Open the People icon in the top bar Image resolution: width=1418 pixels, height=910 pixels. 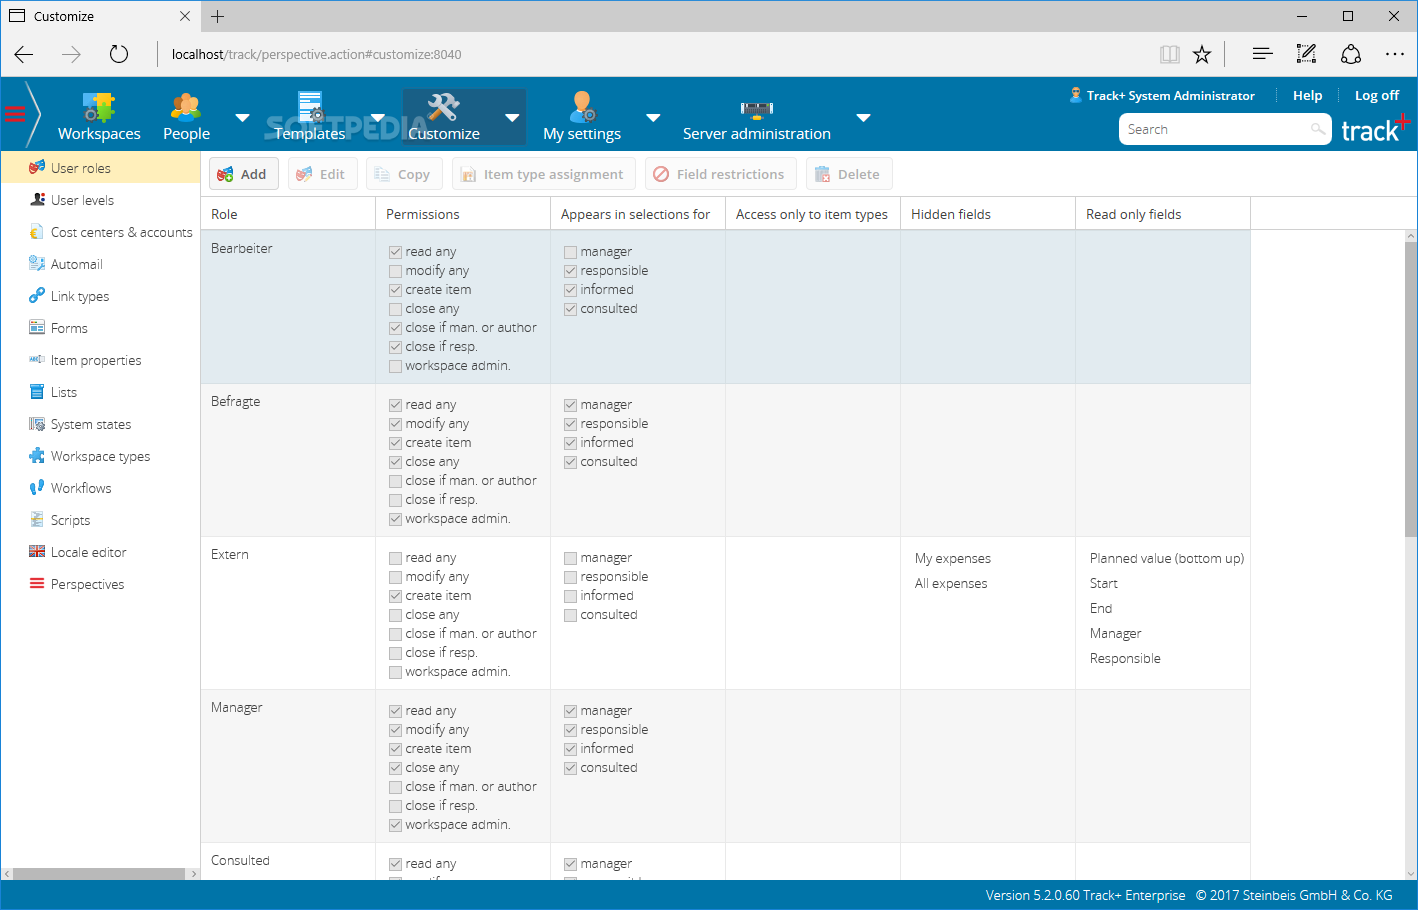186,108
